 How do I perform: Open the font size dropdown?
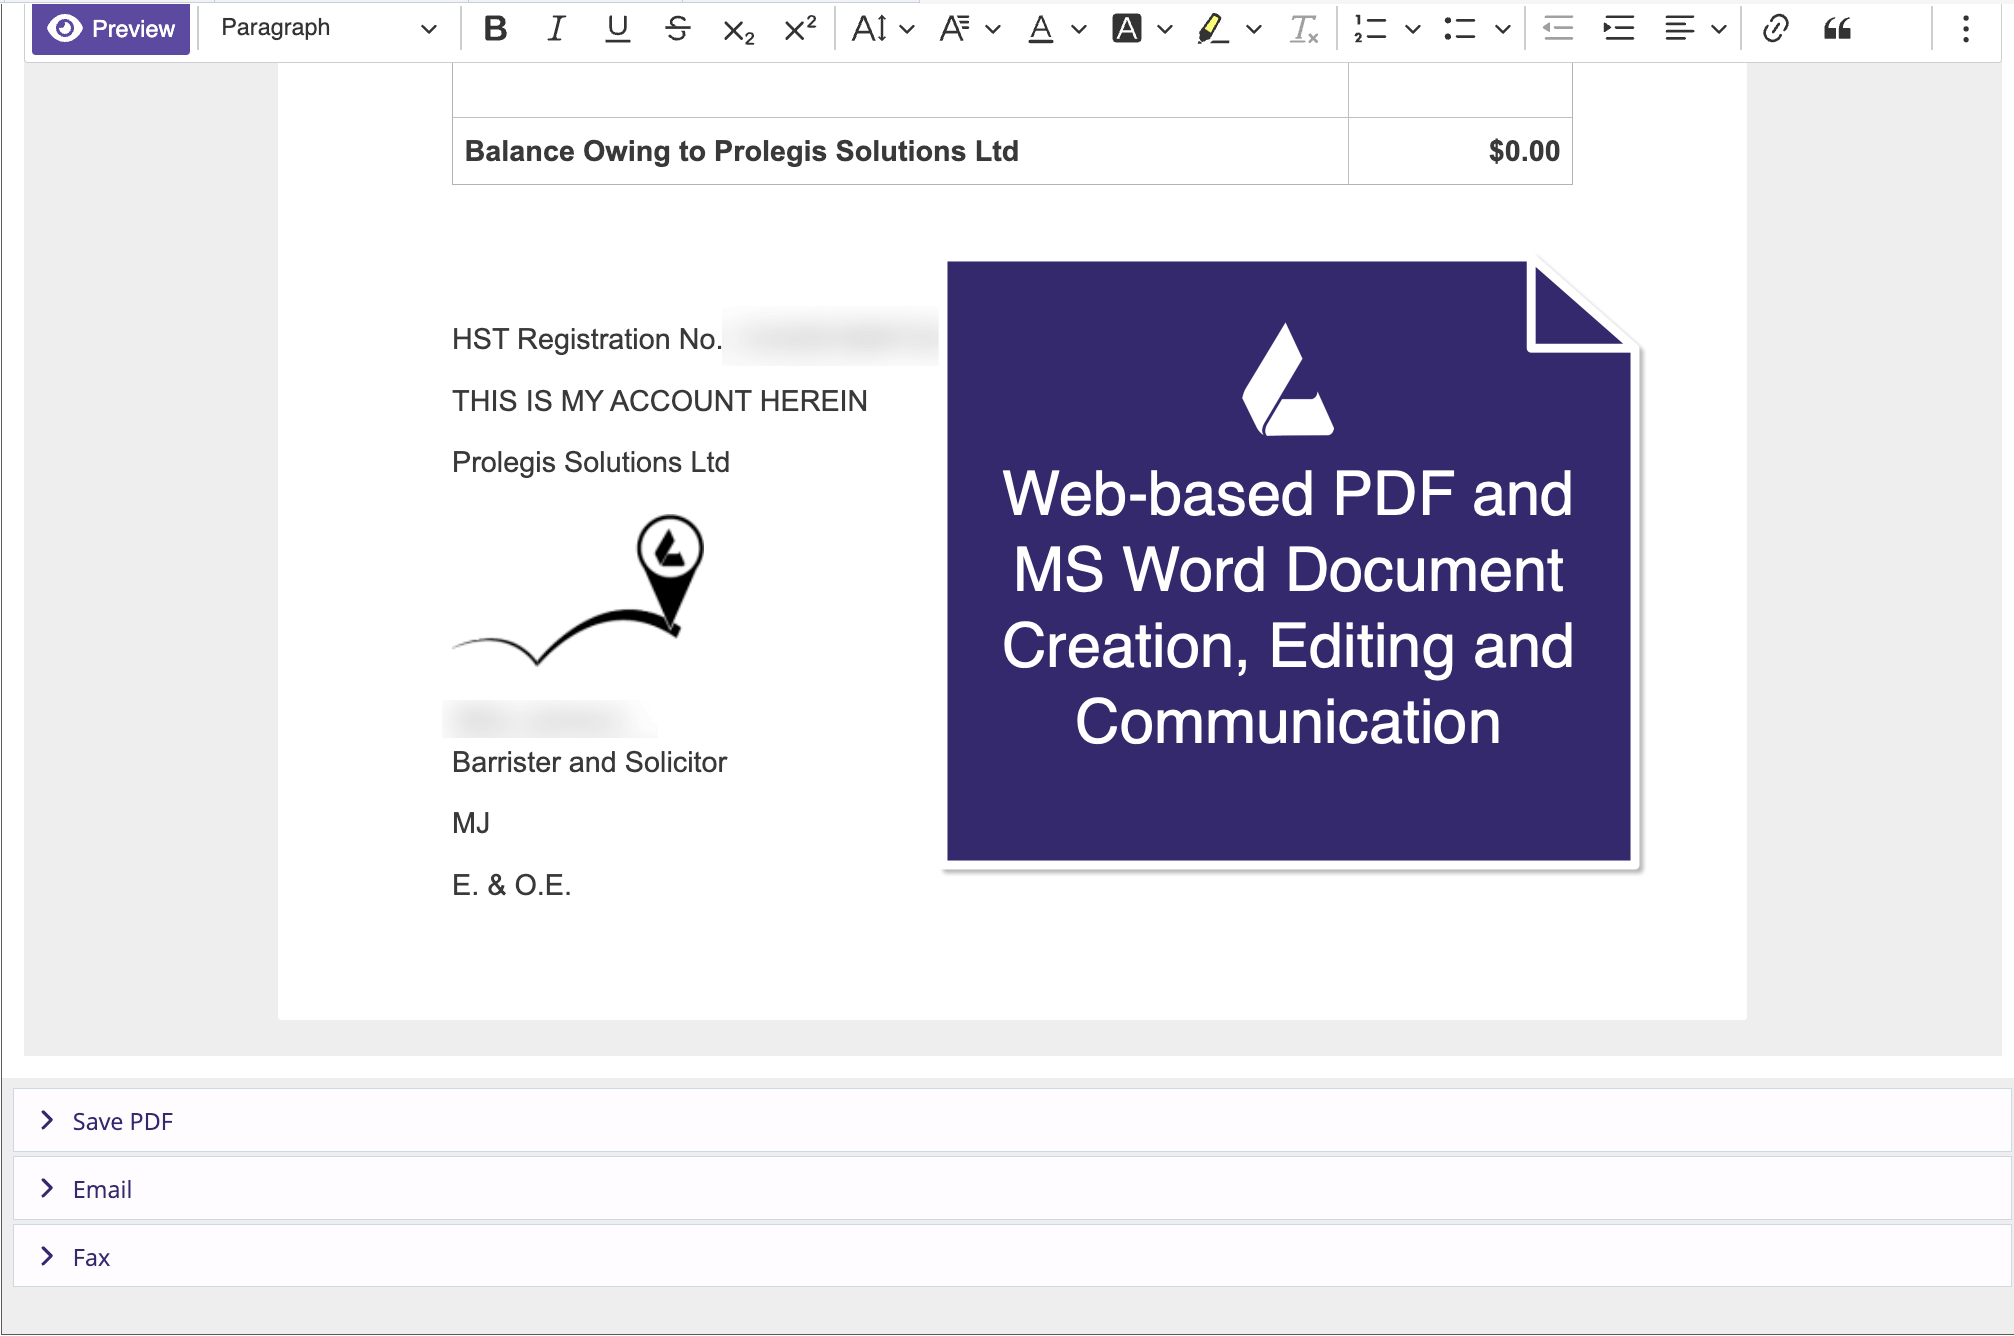pos(882,29)
